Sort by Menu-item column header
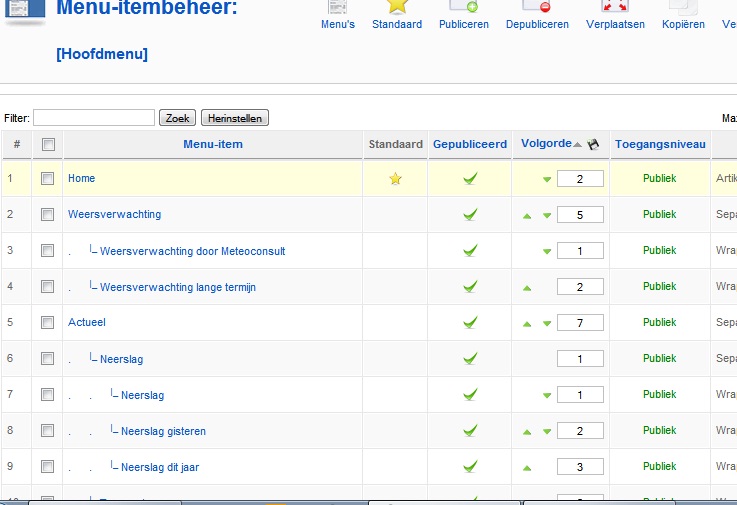Image resolution: width=737 pixels, height=505 pixels. pyautogui.click(x=213, y=144)
